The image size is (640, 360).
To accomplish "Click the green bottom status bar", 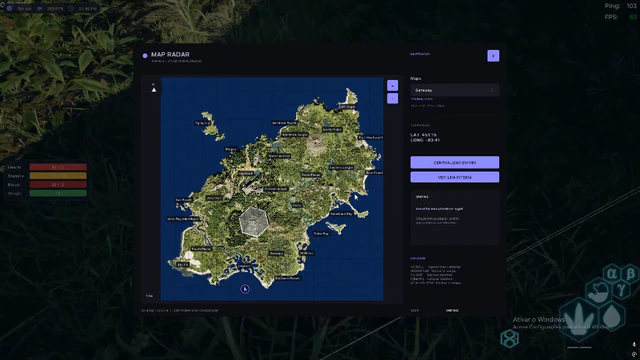I will (58, 193).
